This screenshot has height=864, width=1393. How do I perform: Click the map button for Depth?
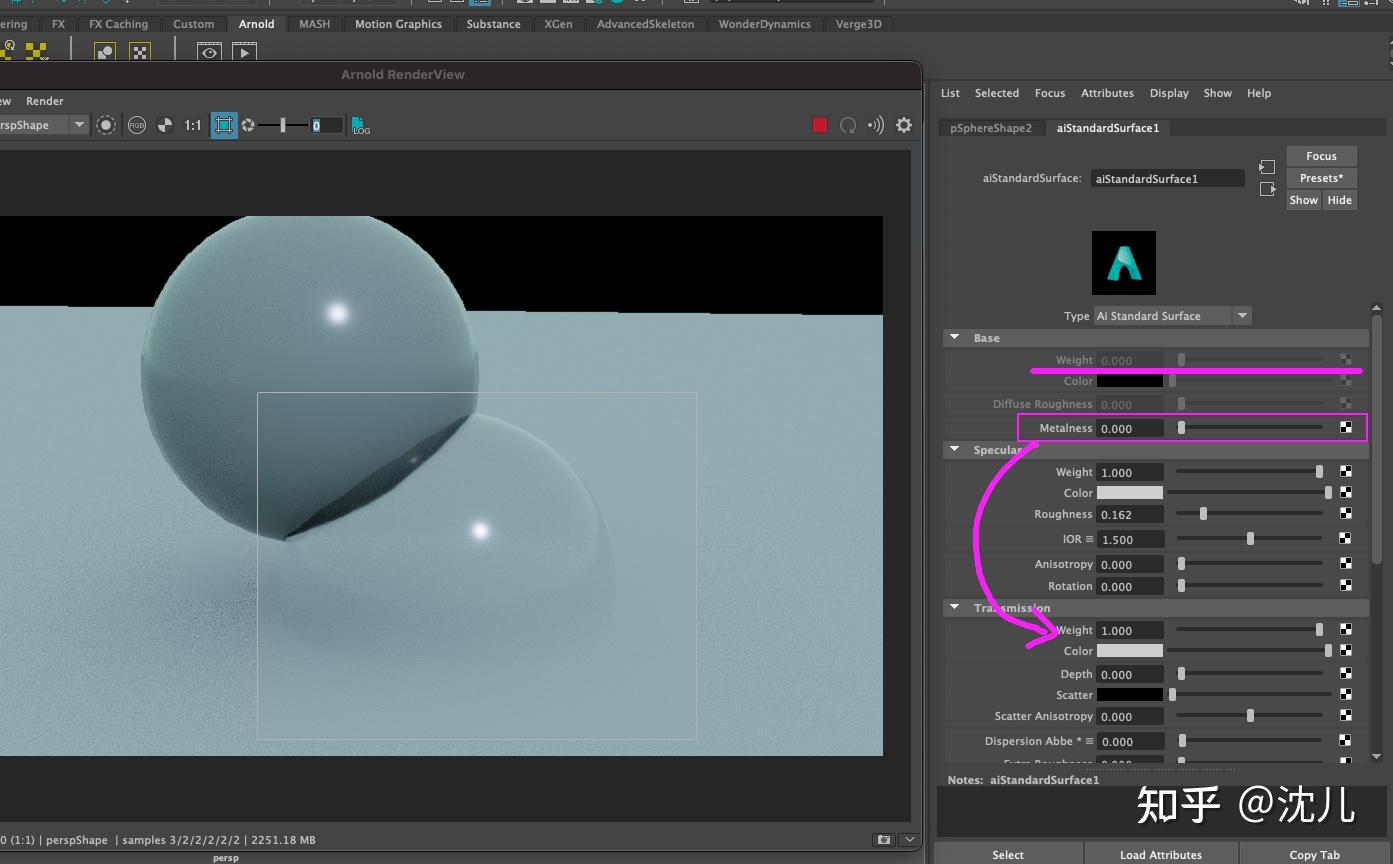[x=1346, y=674]
